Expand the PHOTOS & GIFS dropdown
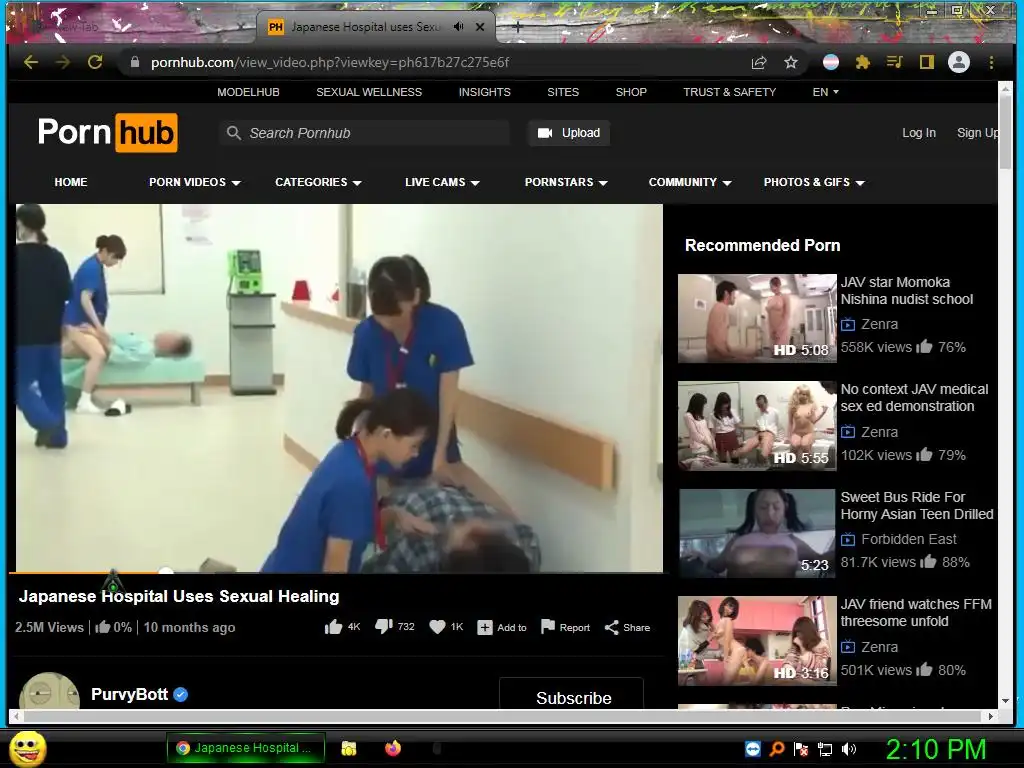The width and height of the screenshot is (1024, 768). (x=814, y=182)
